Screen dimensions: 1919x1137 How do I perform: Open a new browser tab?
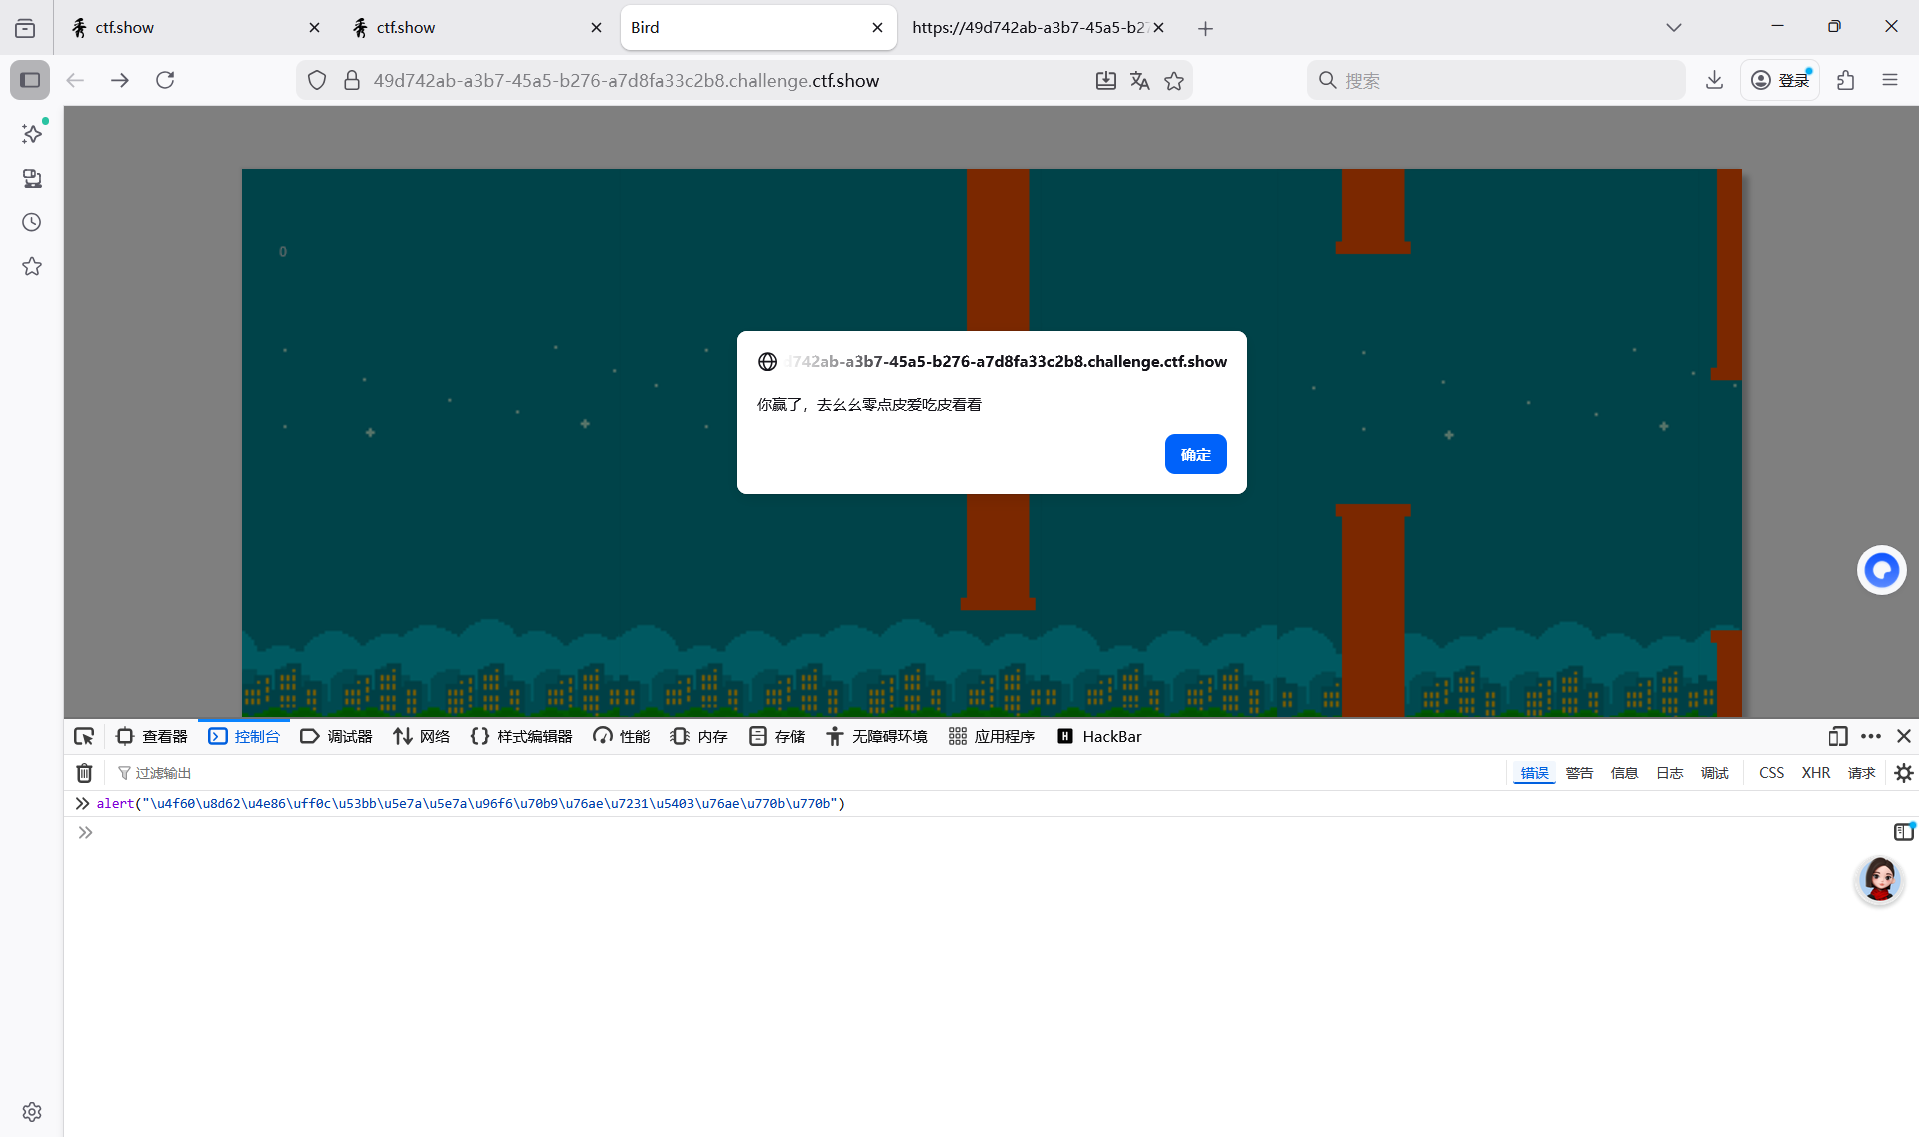pos(1205,28)
